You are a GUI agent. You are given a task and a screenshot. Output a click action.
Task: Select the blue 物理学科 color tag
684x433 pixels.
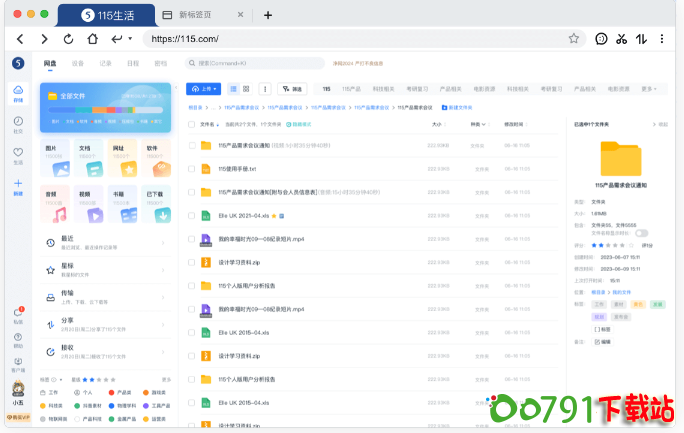click(x=122, y=406)
